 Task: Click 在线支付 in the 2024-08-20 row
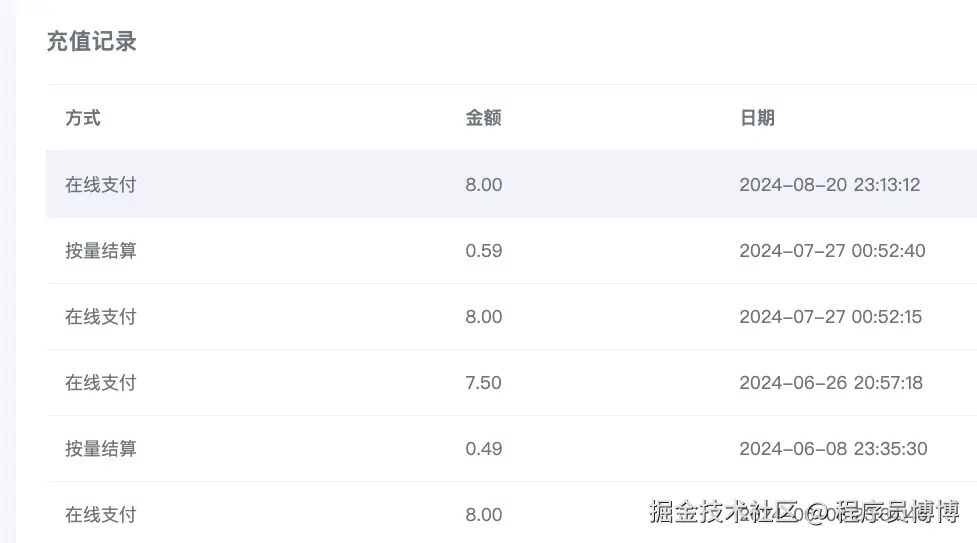(100, 185)
